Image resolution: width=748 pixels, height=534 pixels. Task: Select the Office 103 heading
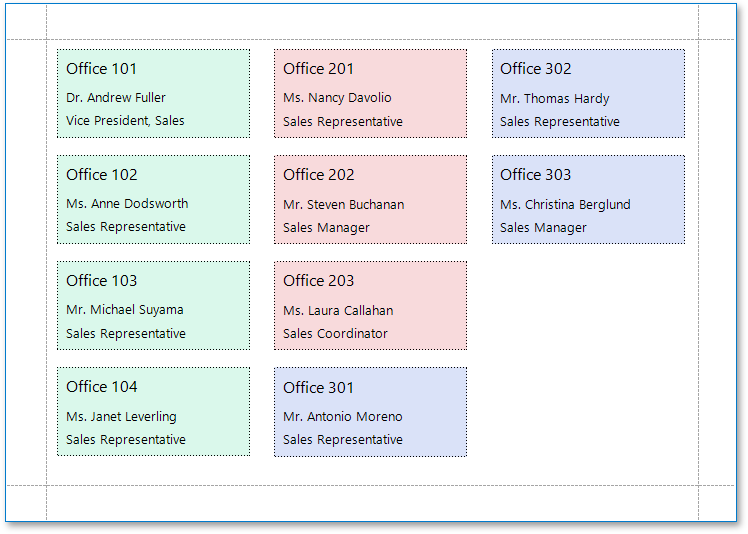coord(101,281)
